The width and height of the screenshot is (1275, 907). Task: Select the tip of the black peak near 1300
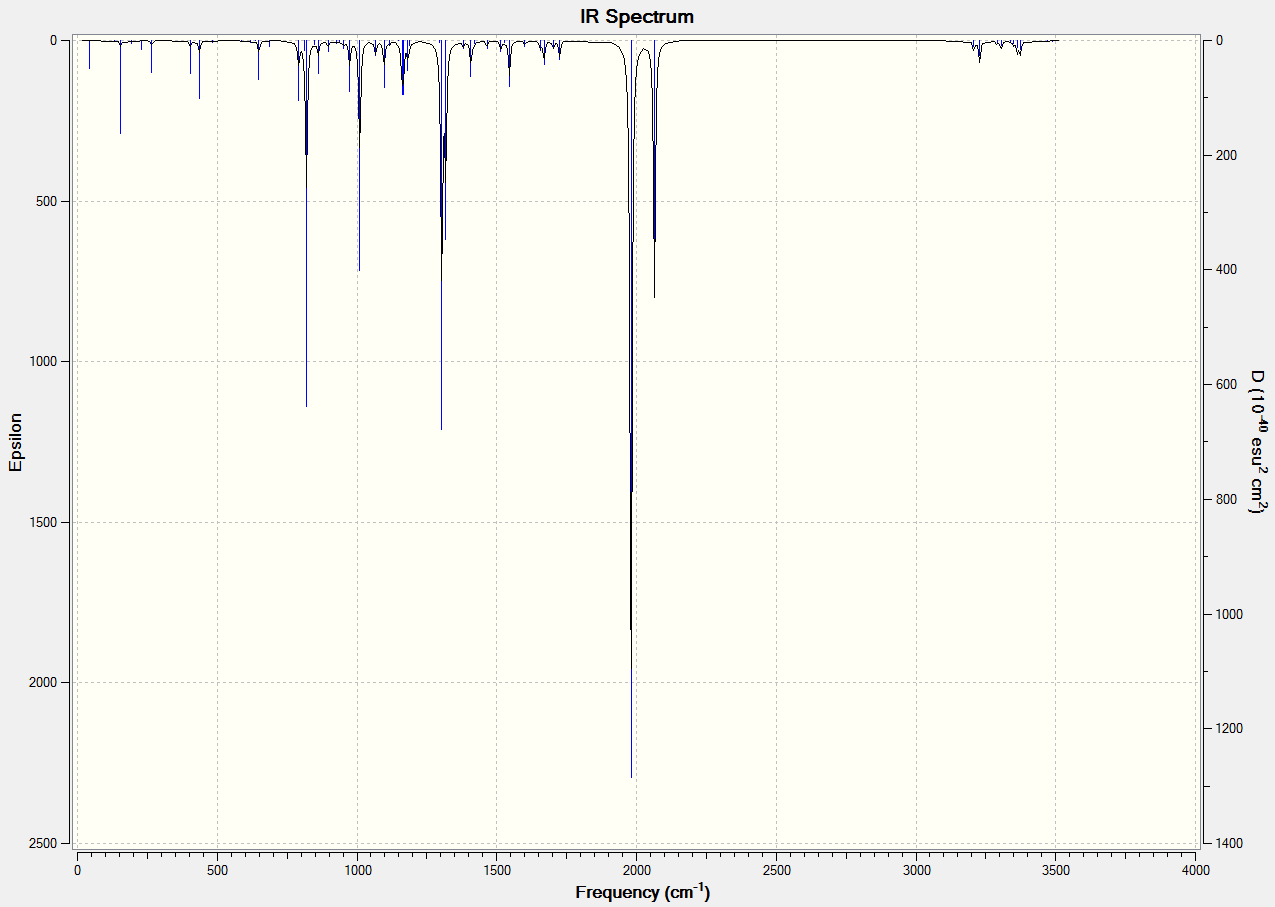click(x=441, y=429)
